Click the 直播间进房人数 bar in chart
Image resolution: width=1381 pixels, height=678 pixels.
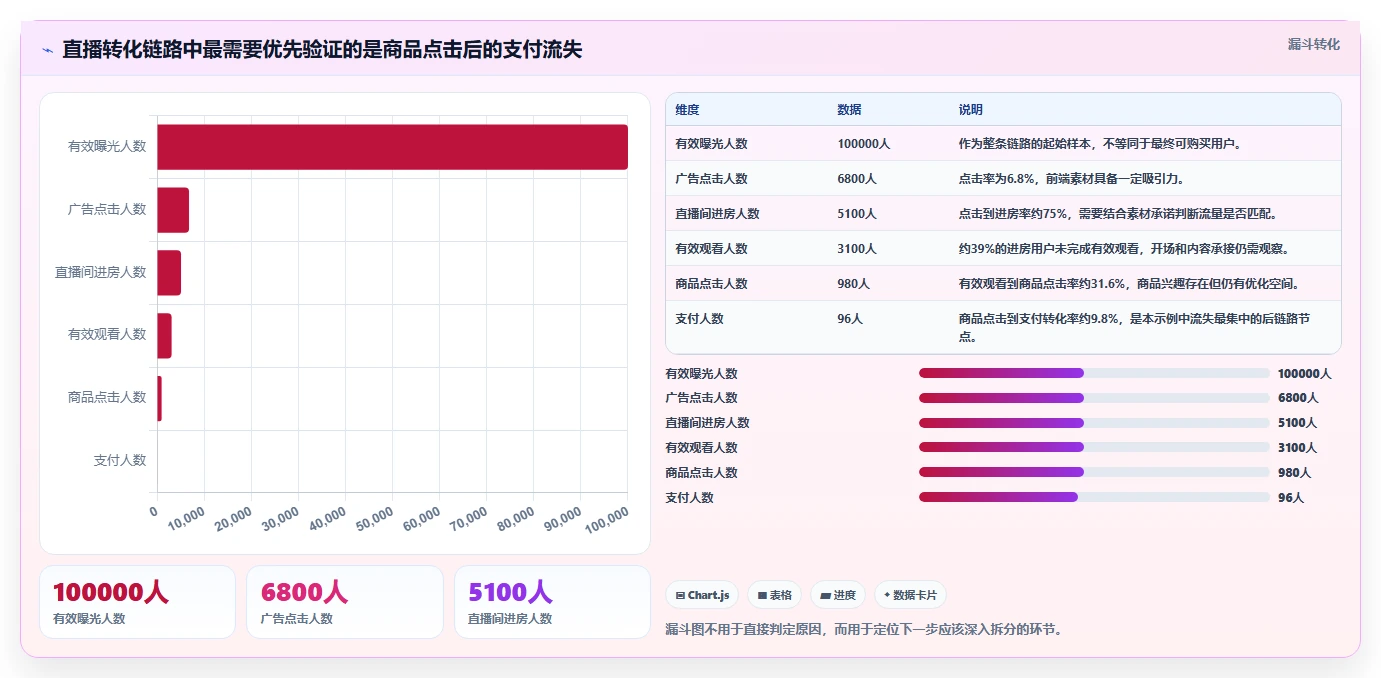tap(169, 273)
